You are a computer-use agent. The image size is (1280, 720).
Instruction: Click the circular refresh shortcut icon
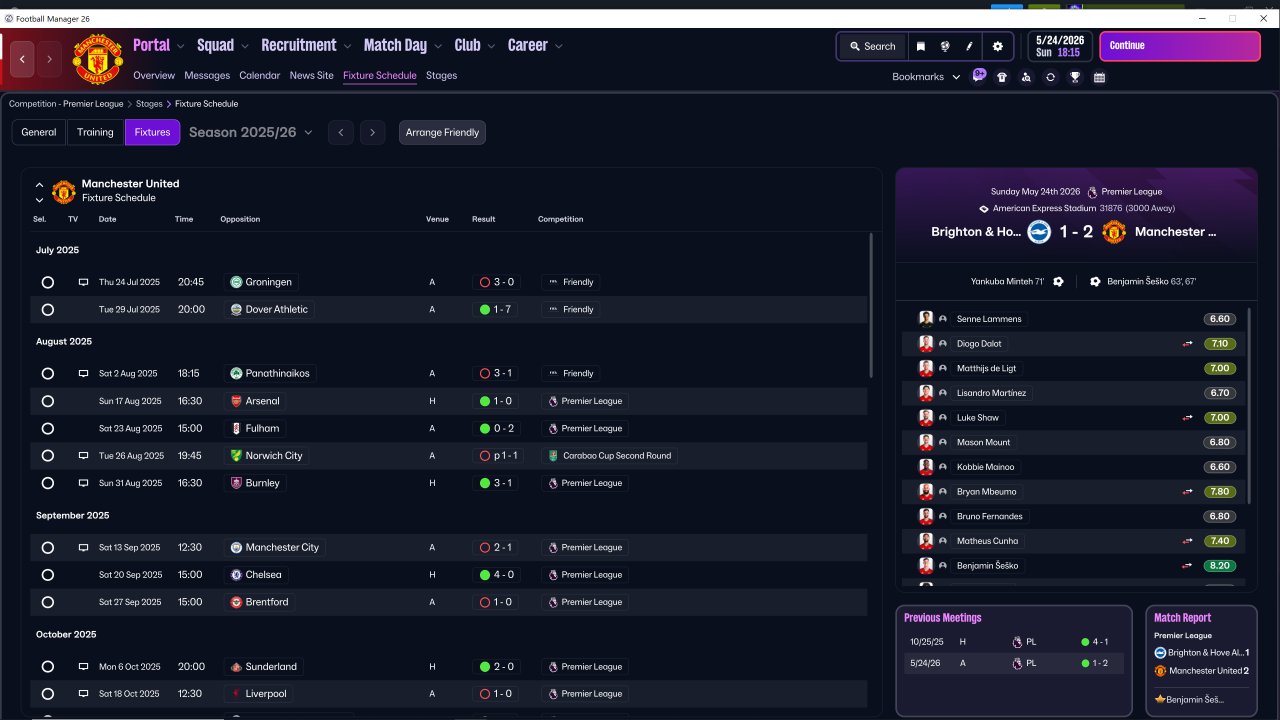pyautogui.click(x=1050, y=77)
